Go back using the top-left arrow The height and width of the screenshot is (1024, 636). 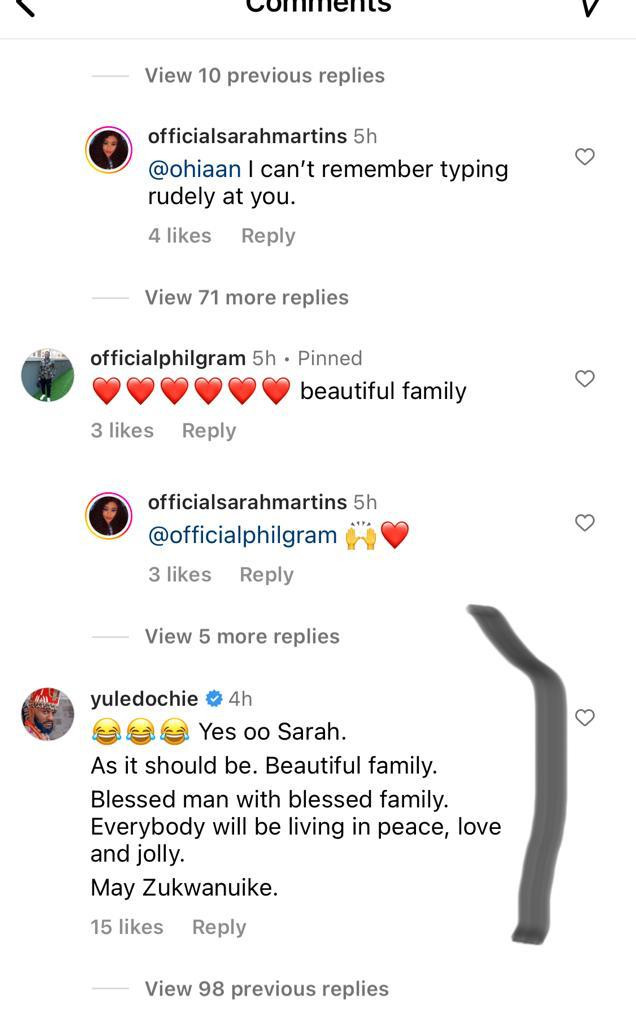click(x=26, y=8)
